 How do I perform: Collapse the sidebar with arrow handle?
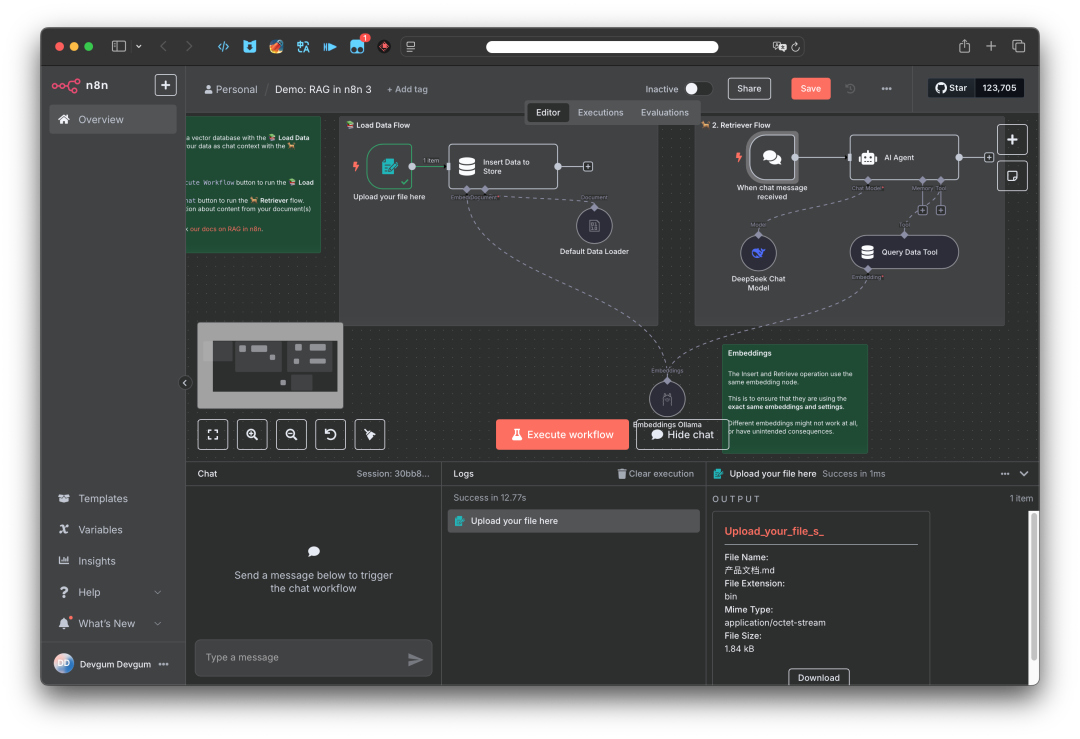coord(185,383)
